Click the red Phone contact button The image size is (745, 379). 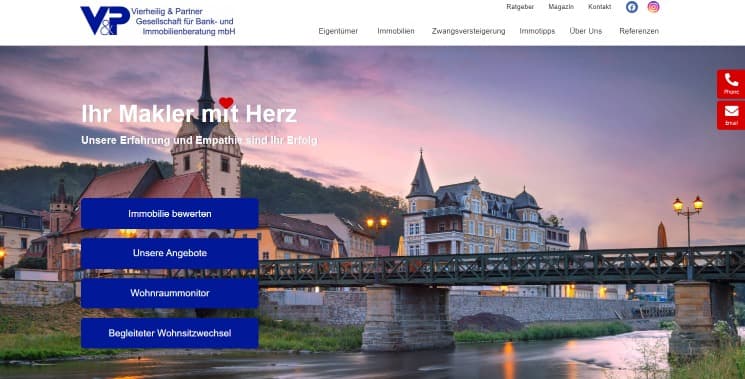click(731, 84)
